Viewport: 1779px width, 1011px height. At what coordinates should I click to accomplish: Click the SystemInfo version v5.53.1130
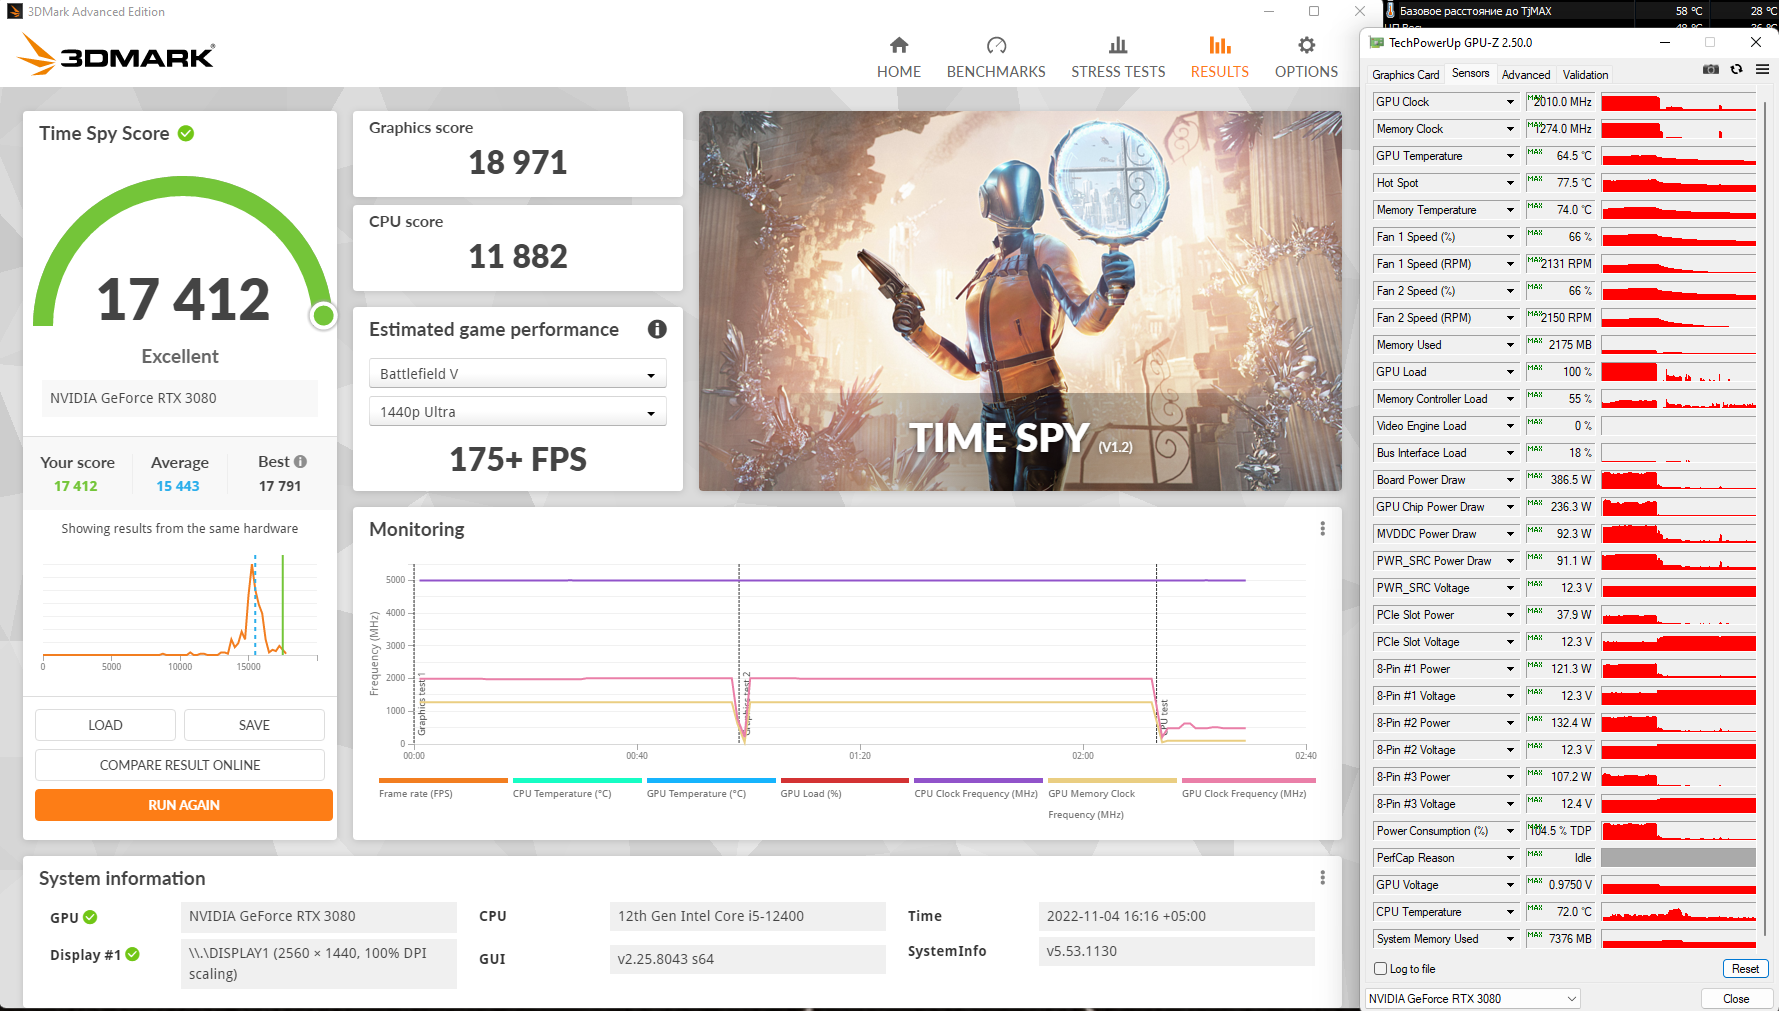pyautogui.click(x=1177, y=951)
